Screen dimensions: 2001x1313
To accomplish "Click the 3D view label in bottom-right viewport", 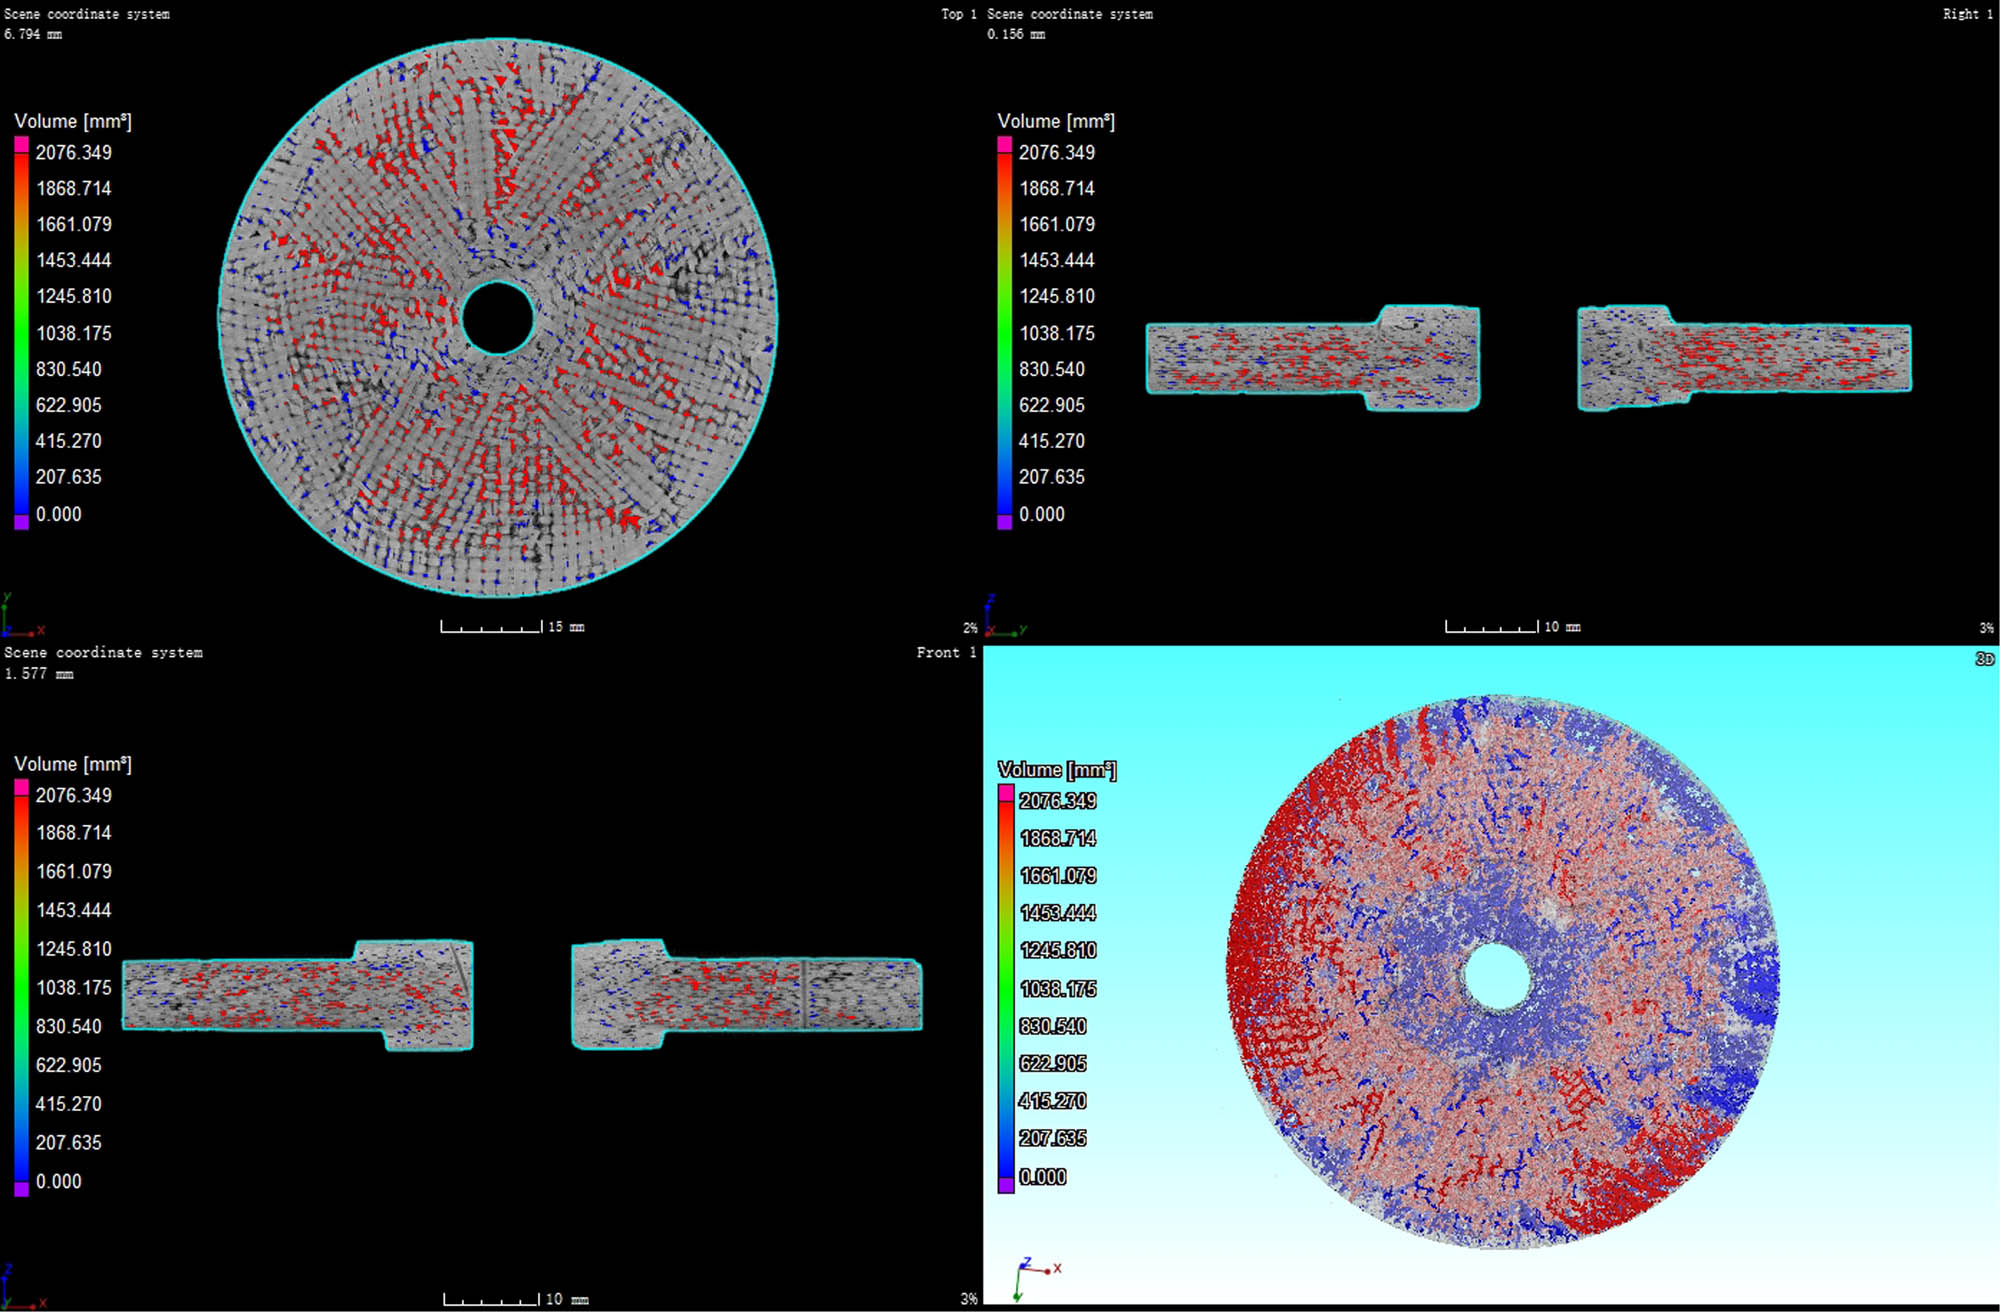I will pyautogui.click(x=1985, y=660).
